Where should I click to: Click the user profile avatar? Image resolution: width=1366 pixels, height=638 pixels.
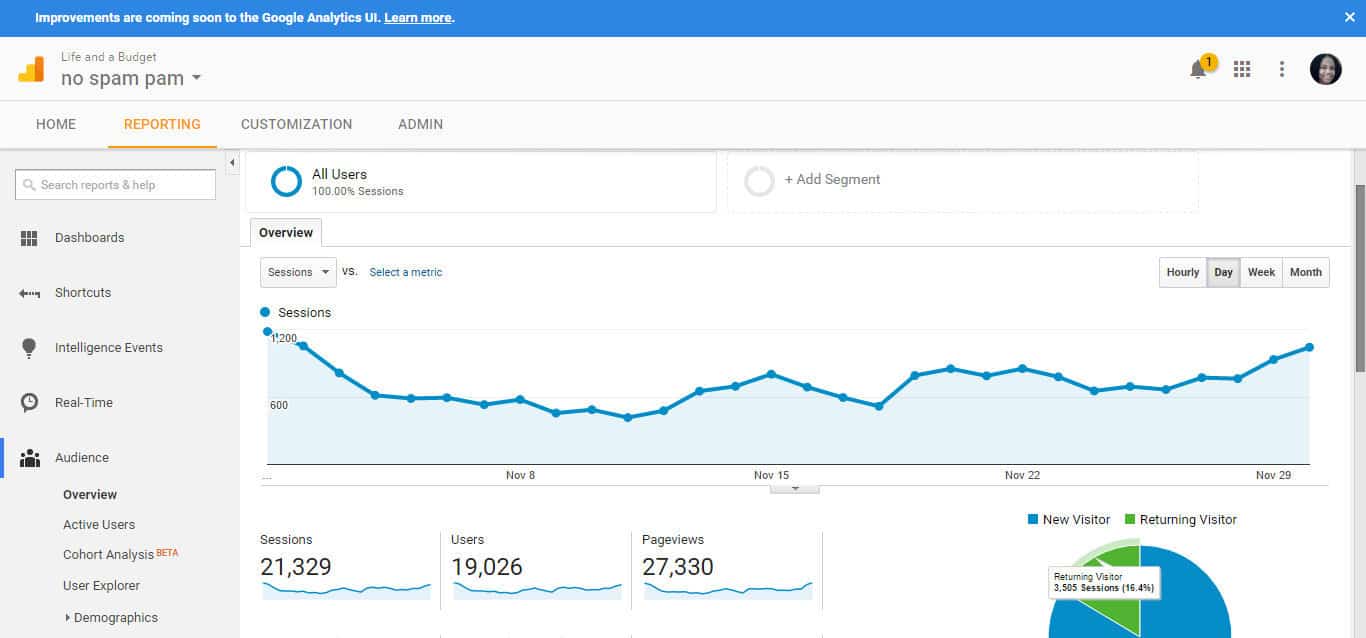[x=1326, y=69]
